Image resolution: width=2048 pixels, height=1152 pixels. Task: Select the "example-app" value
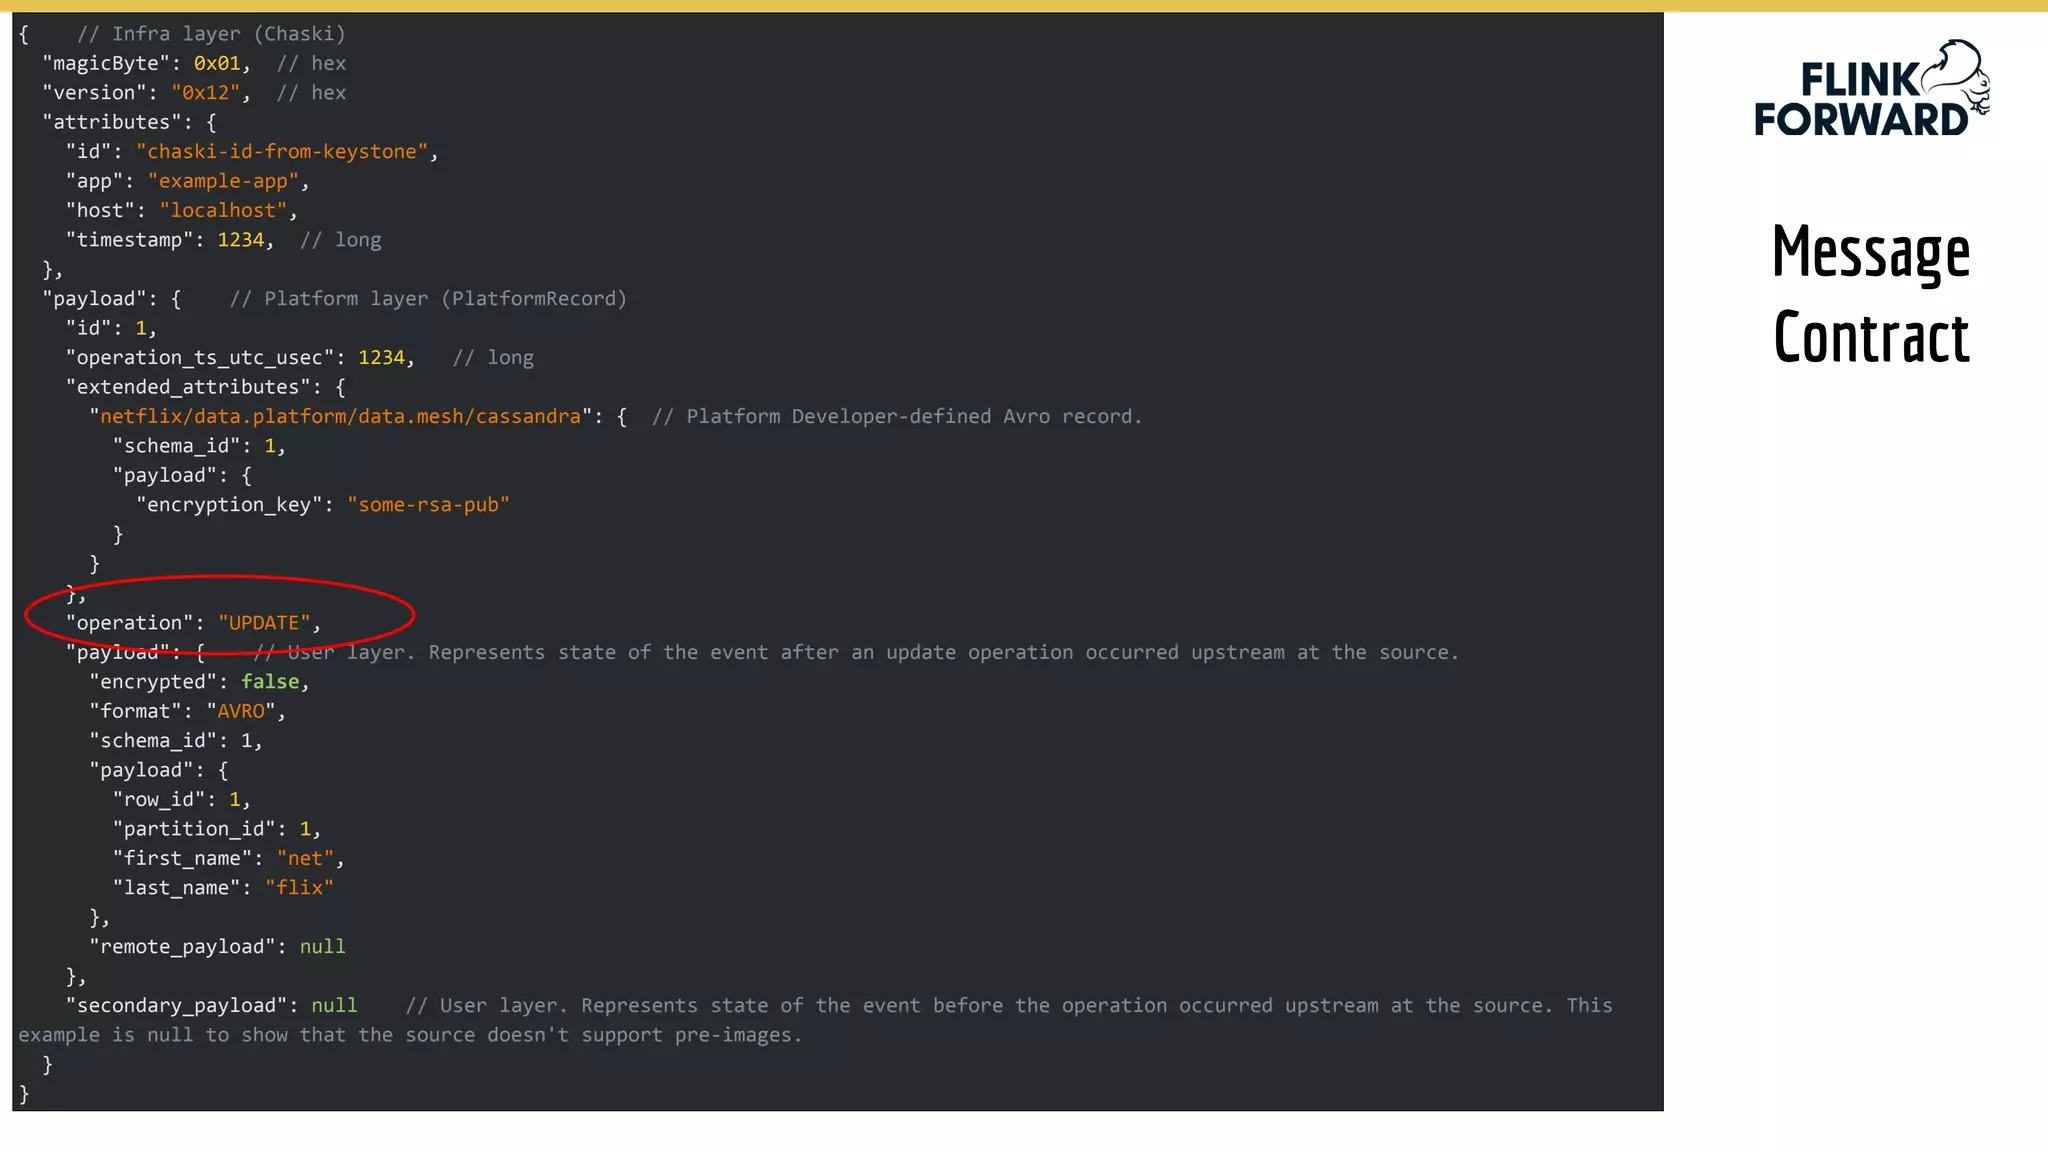coord(224,181)
